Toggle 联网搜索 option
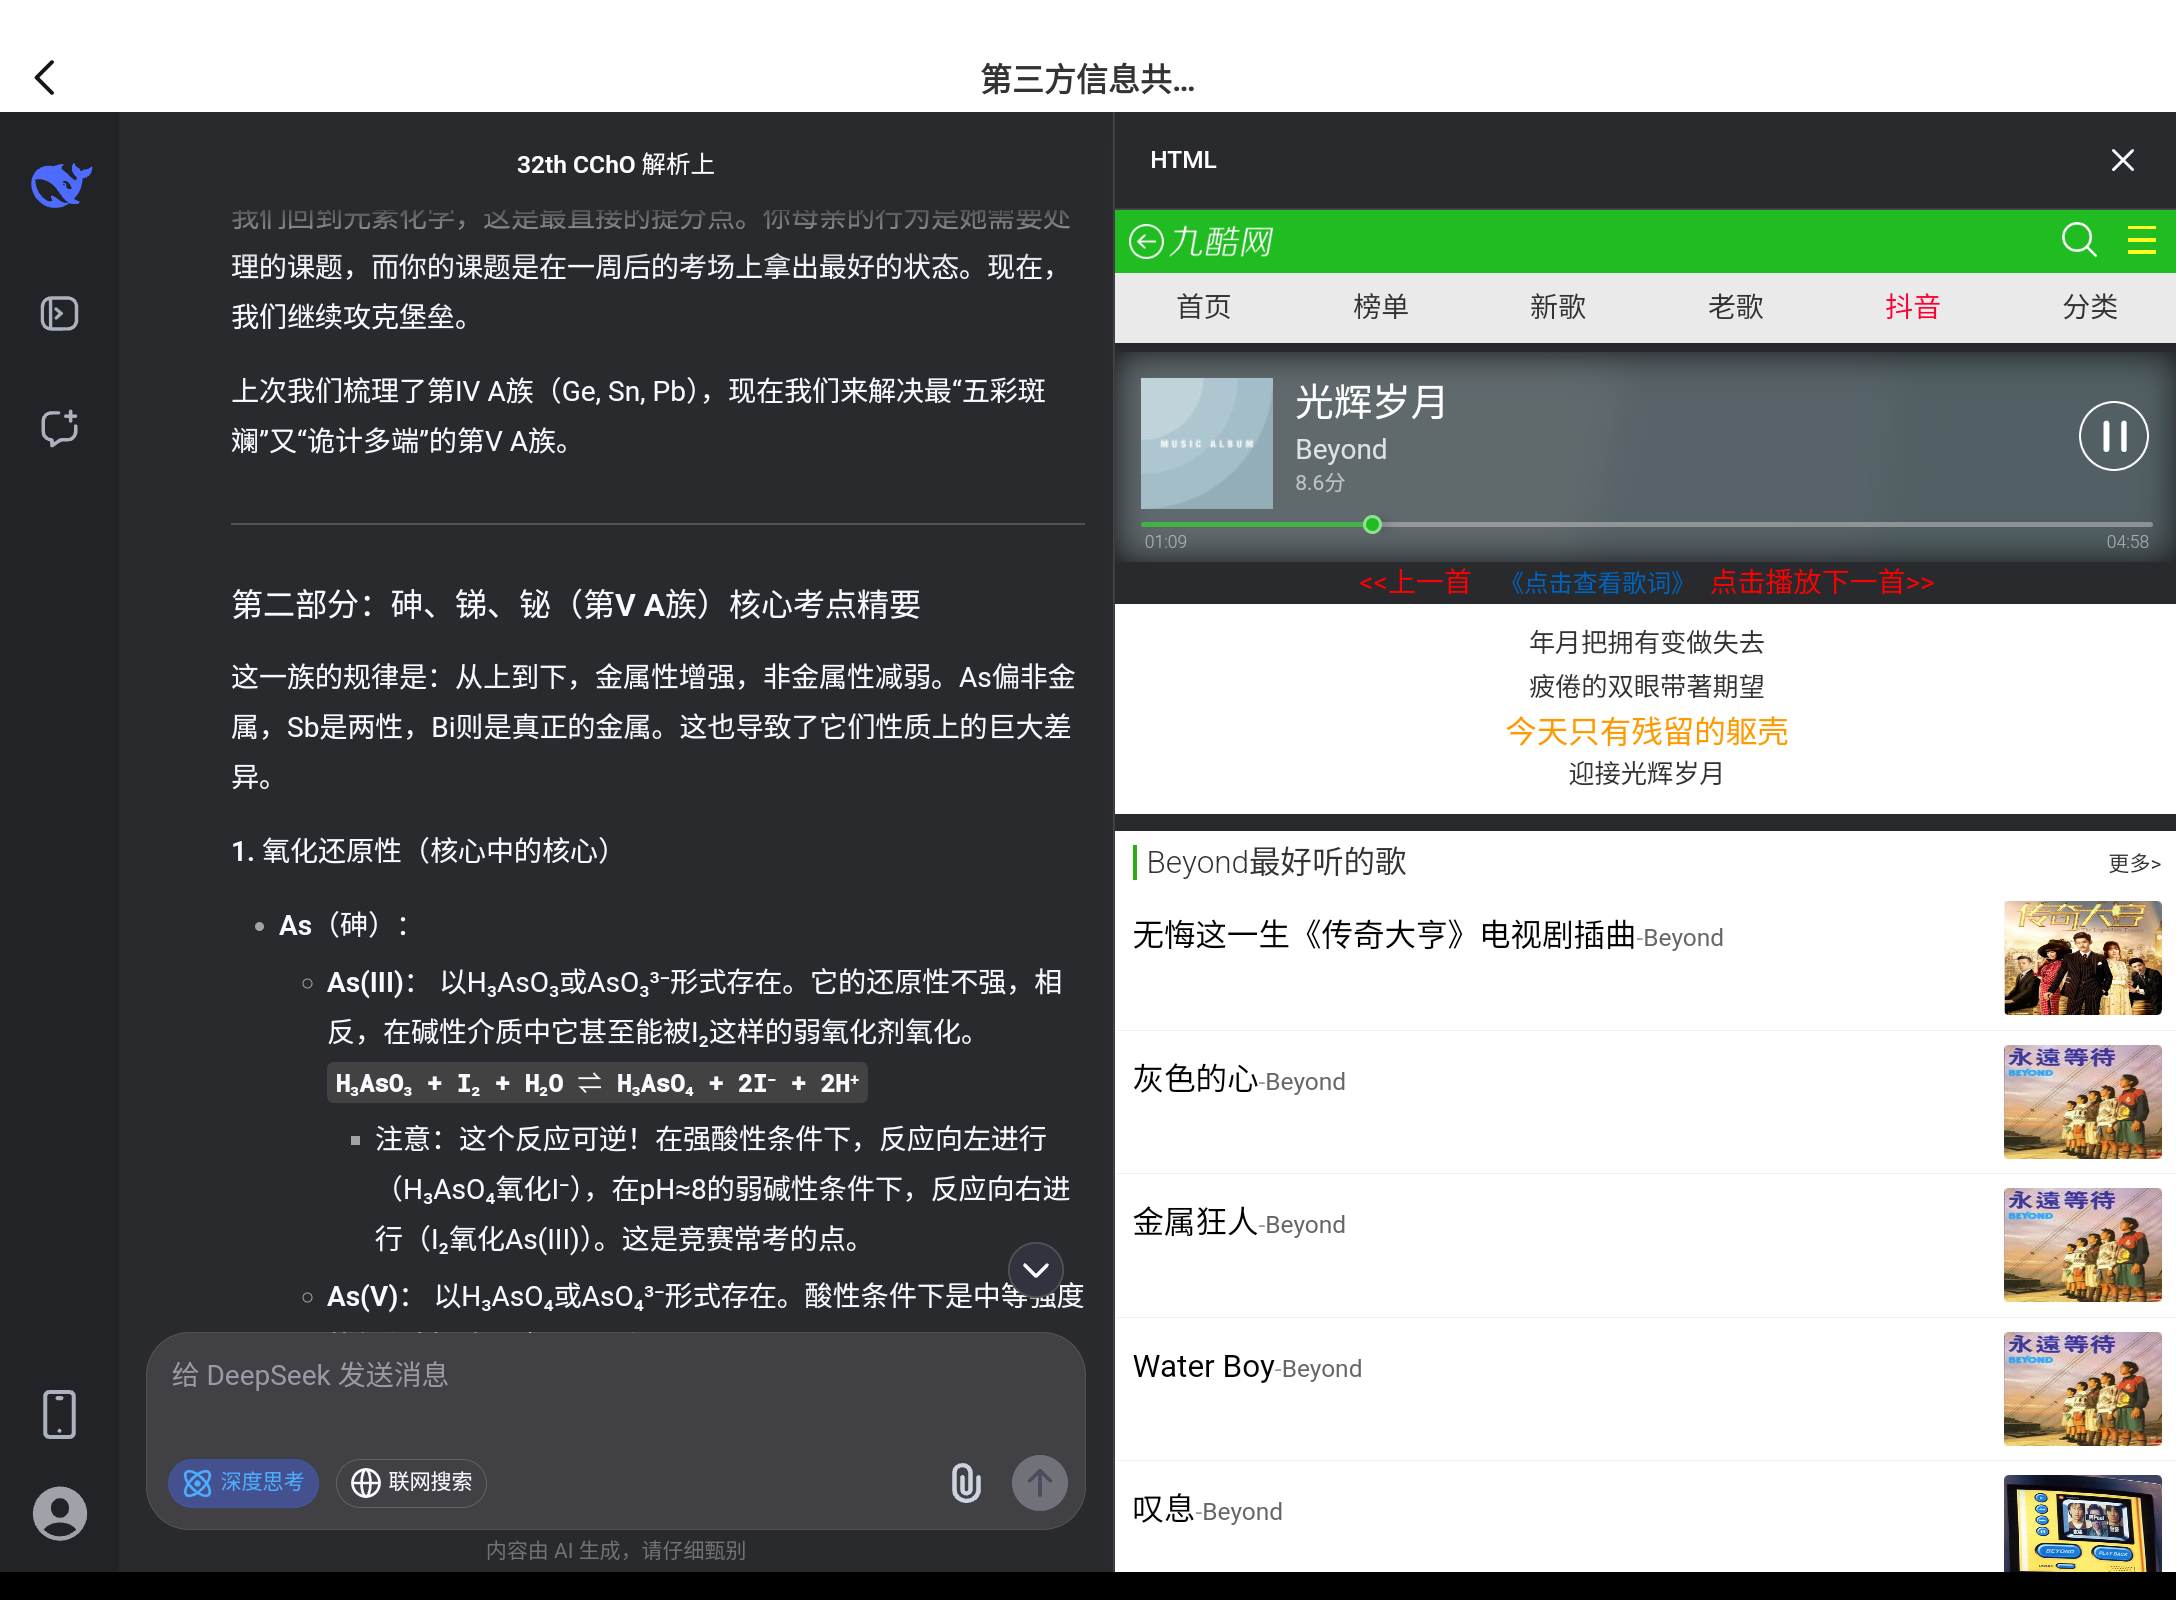2176x1600 pixels. coord(411,1482)
